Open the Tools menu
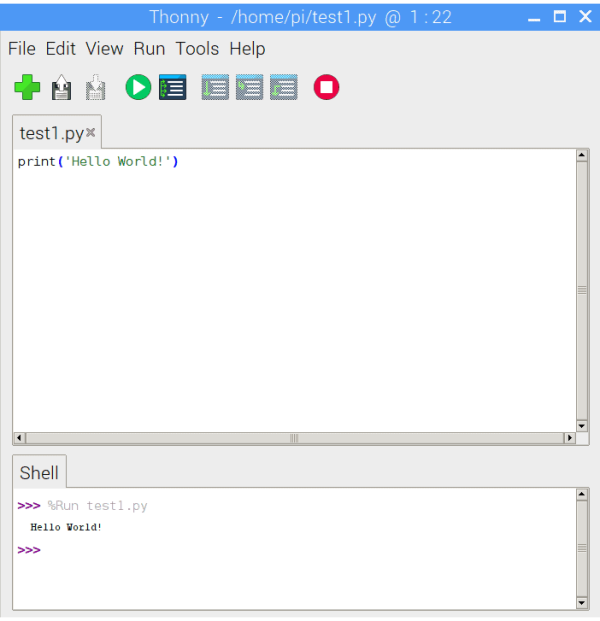The height and width of the screenshot is (621, 600). click(197, 48)
